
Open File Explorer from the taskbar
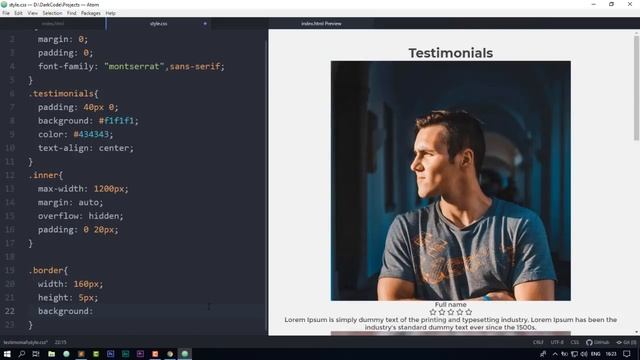[51, 354]
